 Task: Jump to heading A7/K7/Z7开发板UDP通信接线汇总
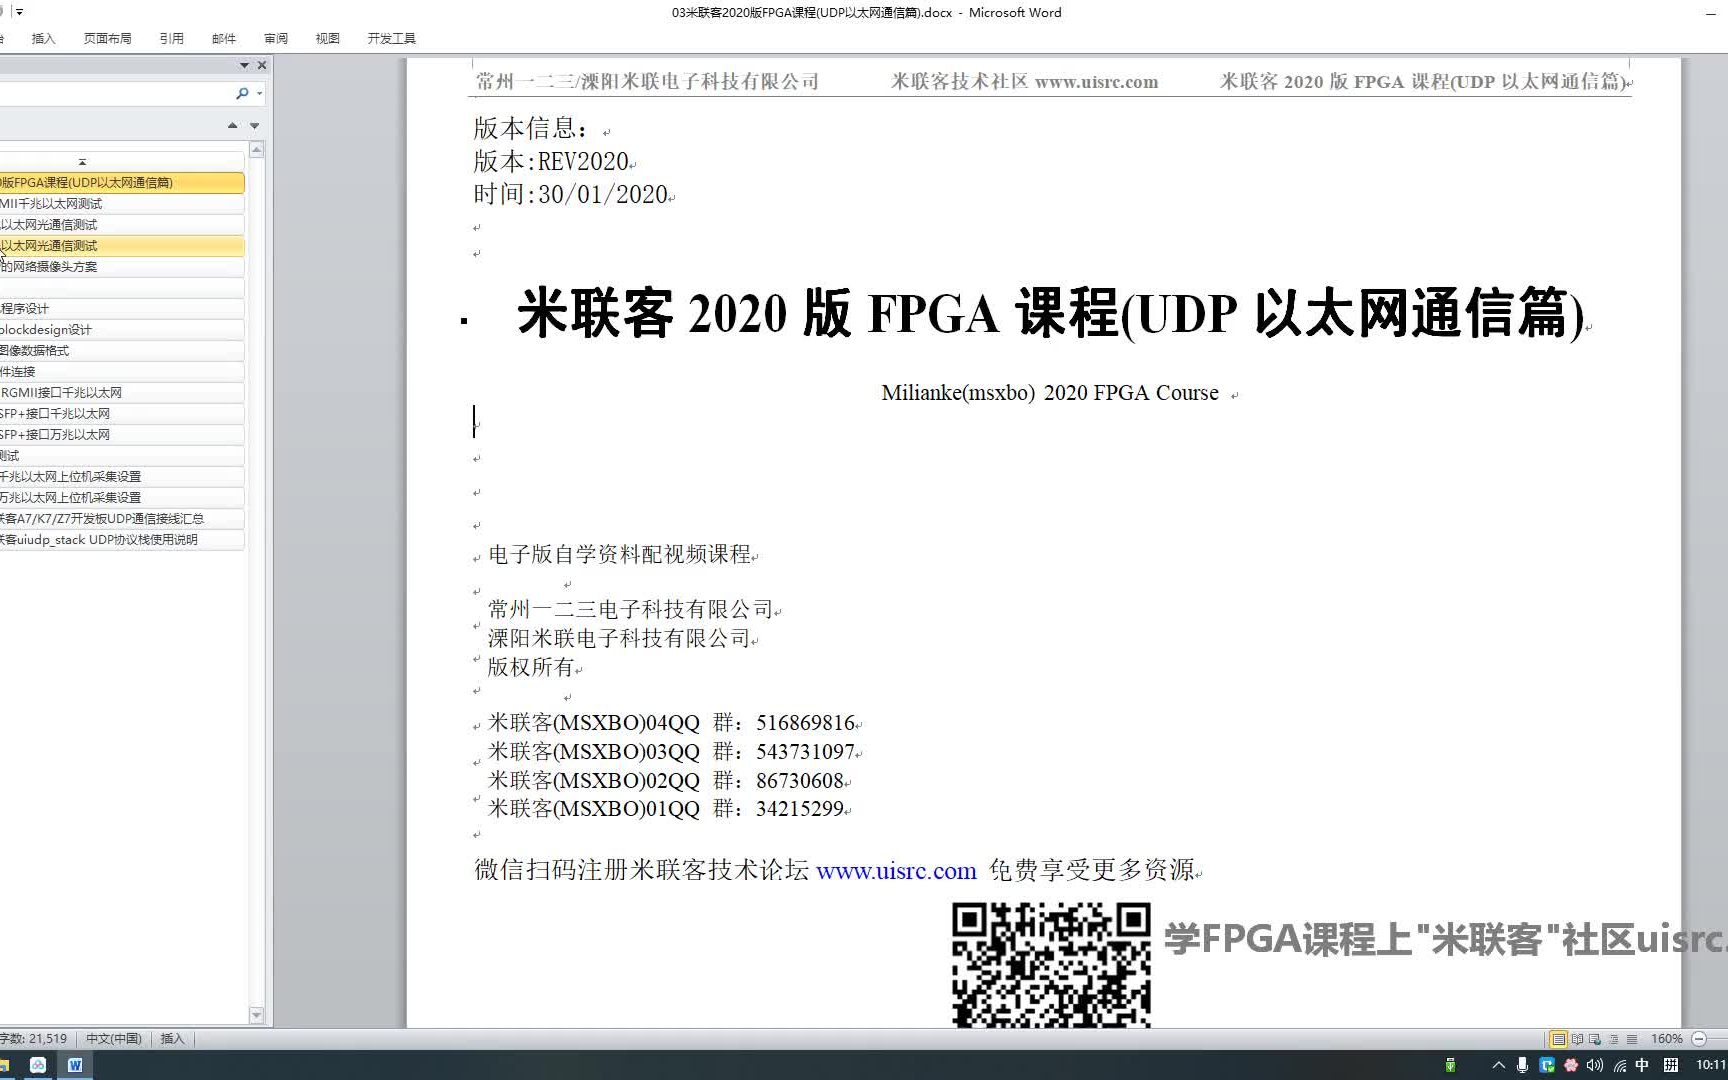(122, 518)
